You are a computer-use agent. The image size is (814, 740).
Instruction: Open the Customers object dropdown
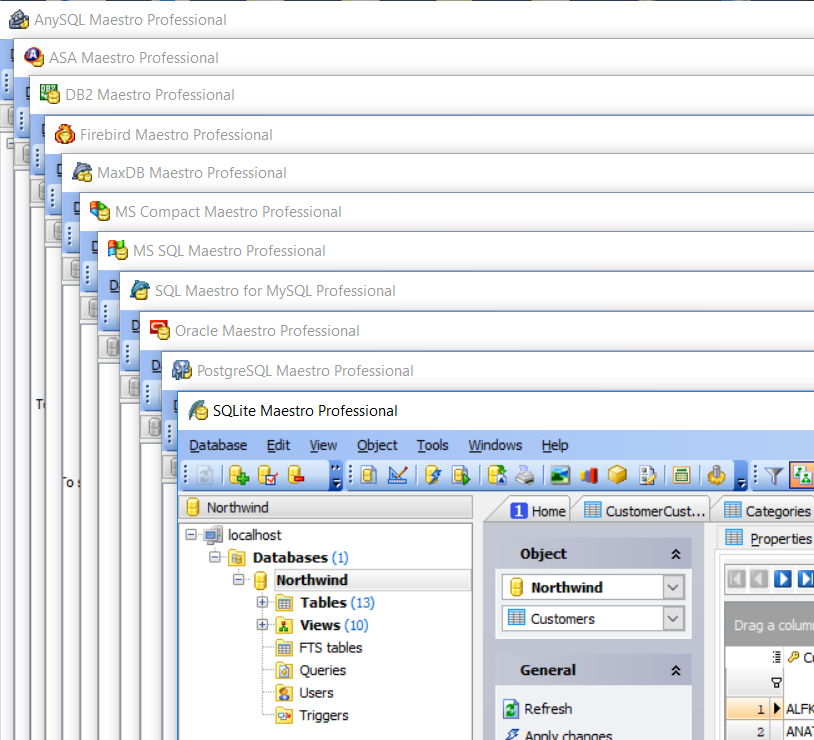tap(673, 618)
